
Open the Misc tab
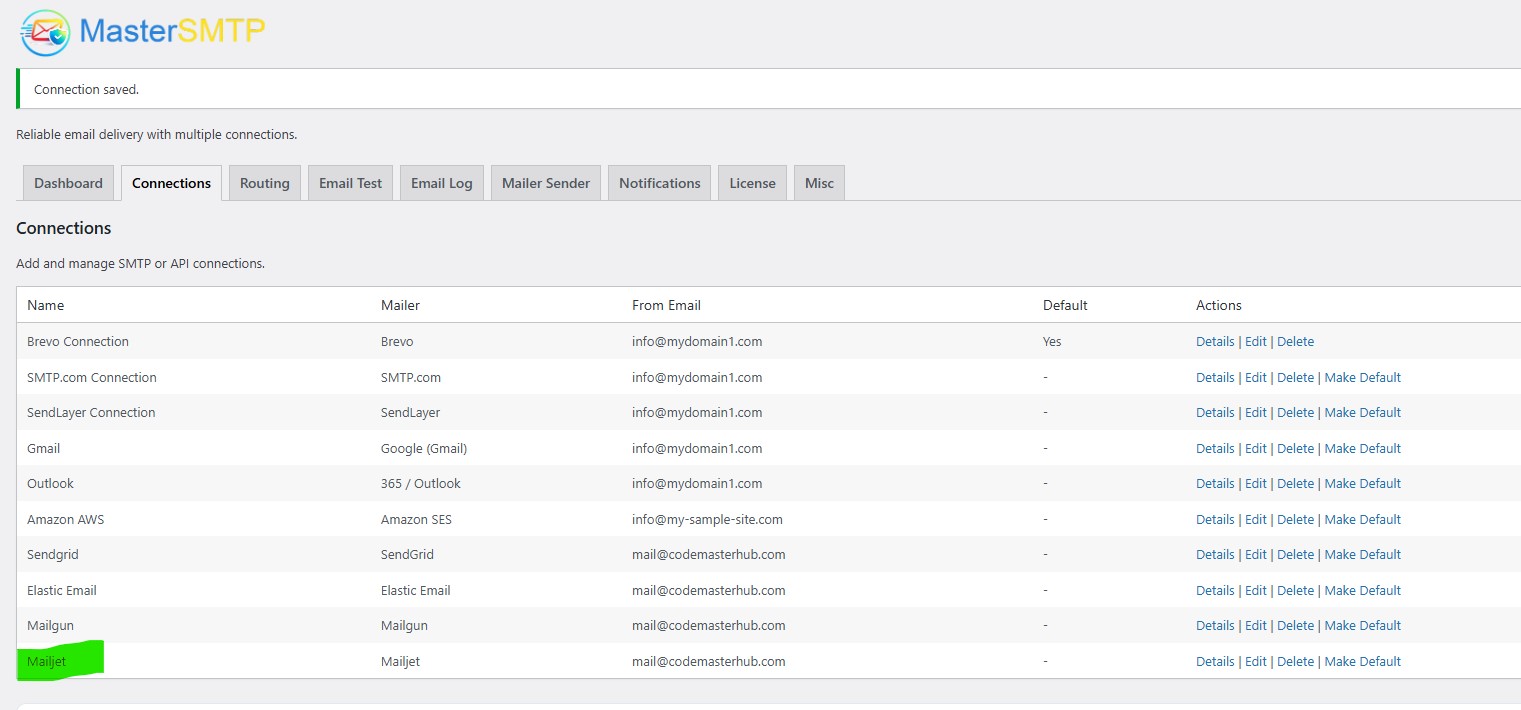click(818, 183)
